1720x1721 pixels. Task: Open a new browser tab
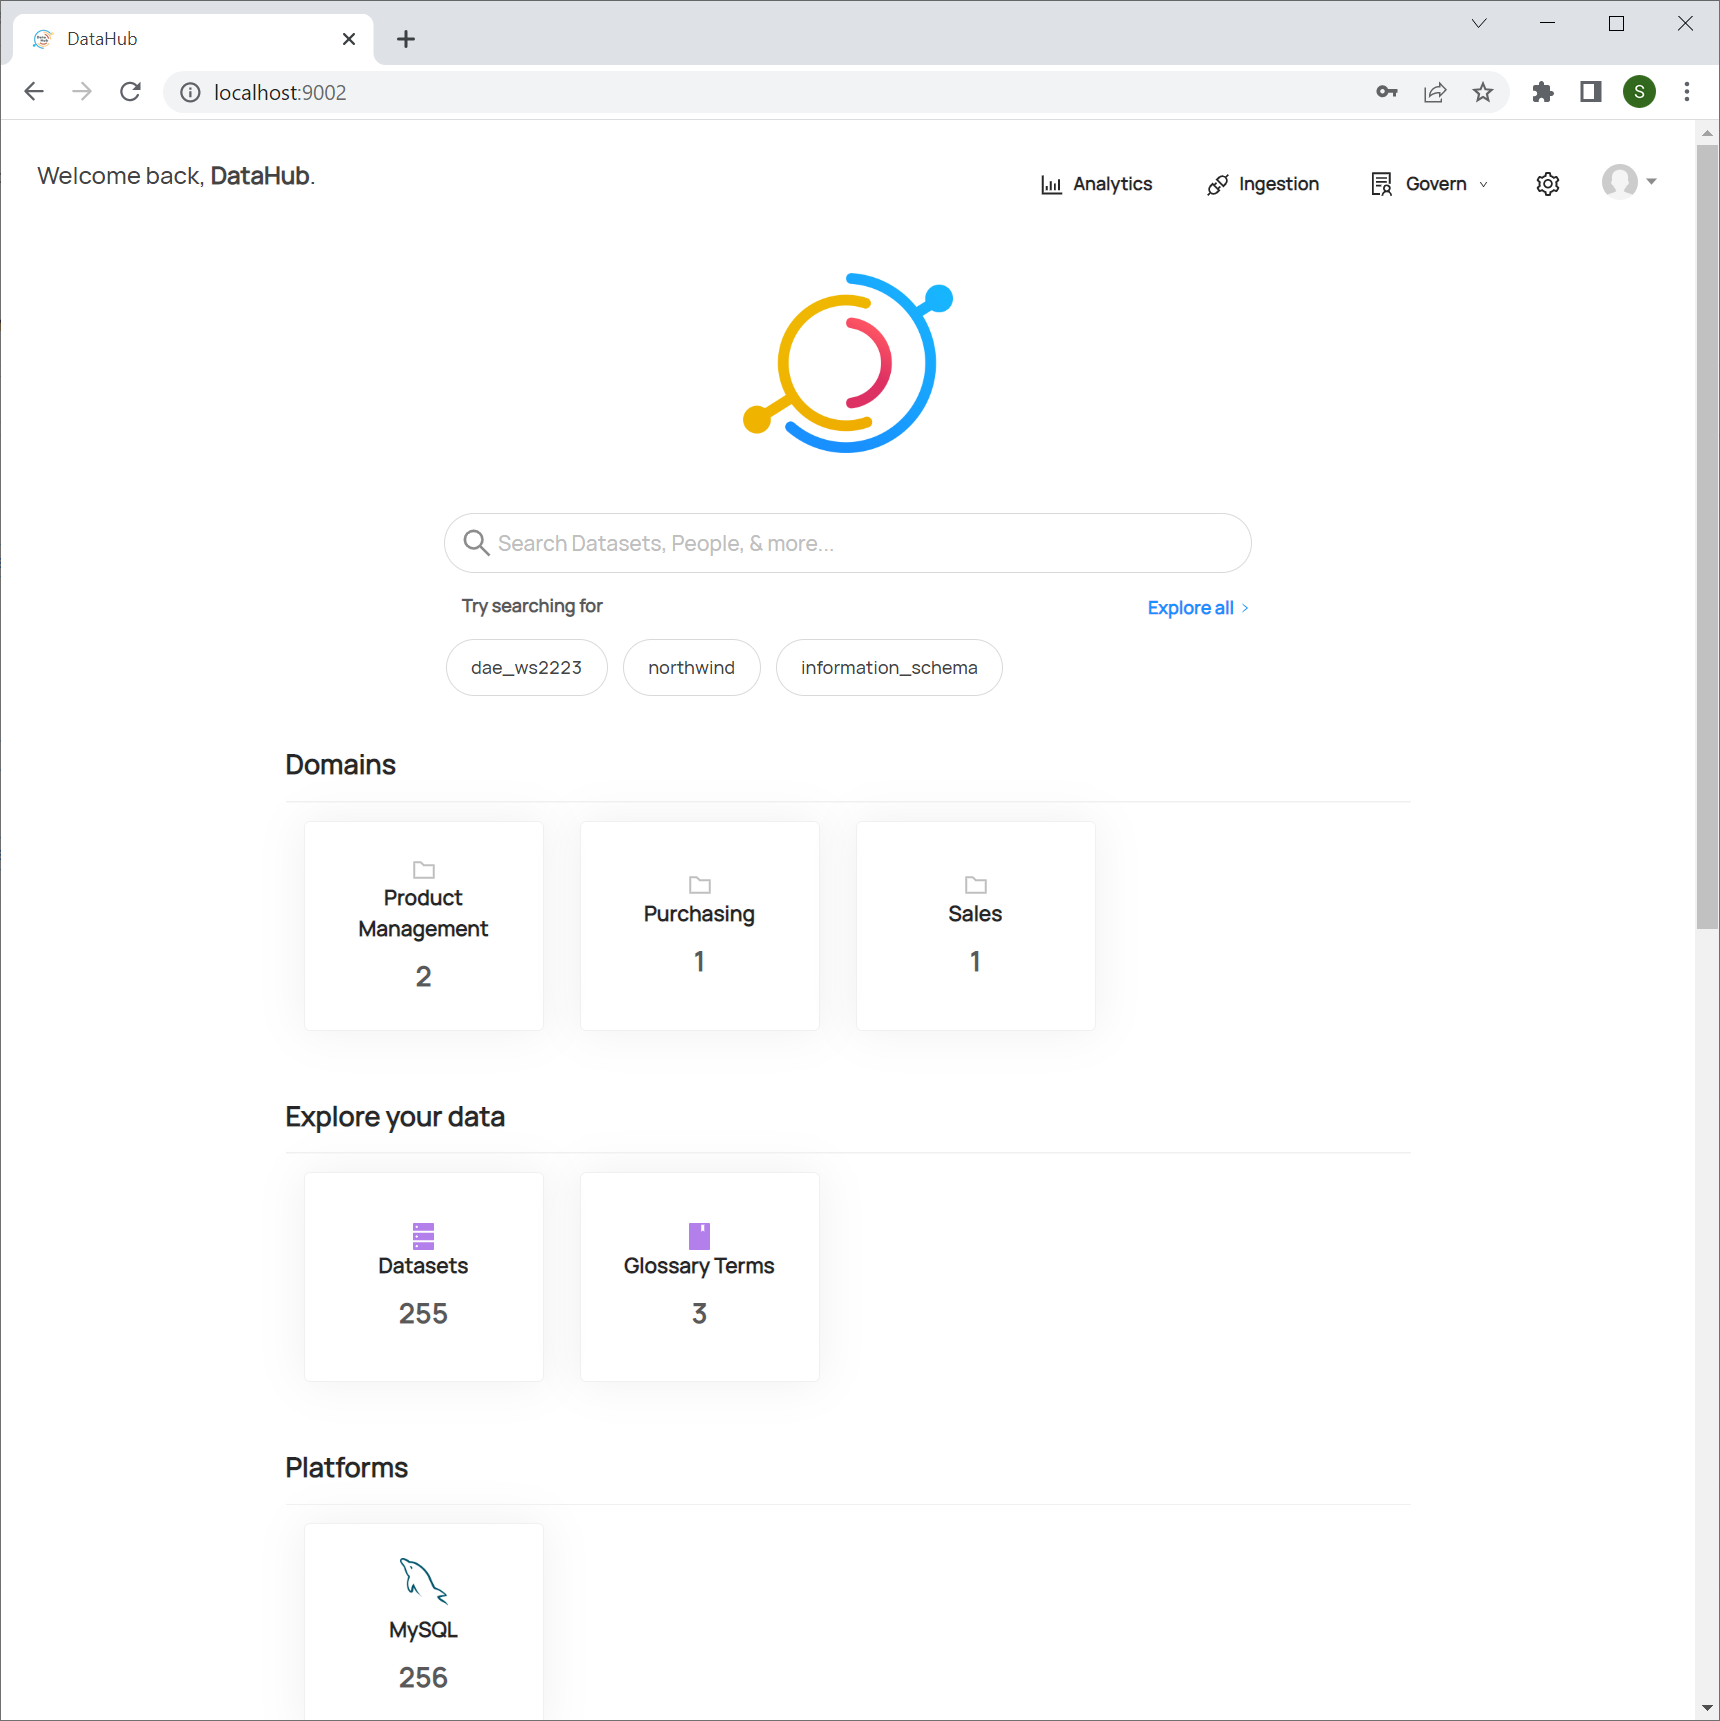coord(406,39)
